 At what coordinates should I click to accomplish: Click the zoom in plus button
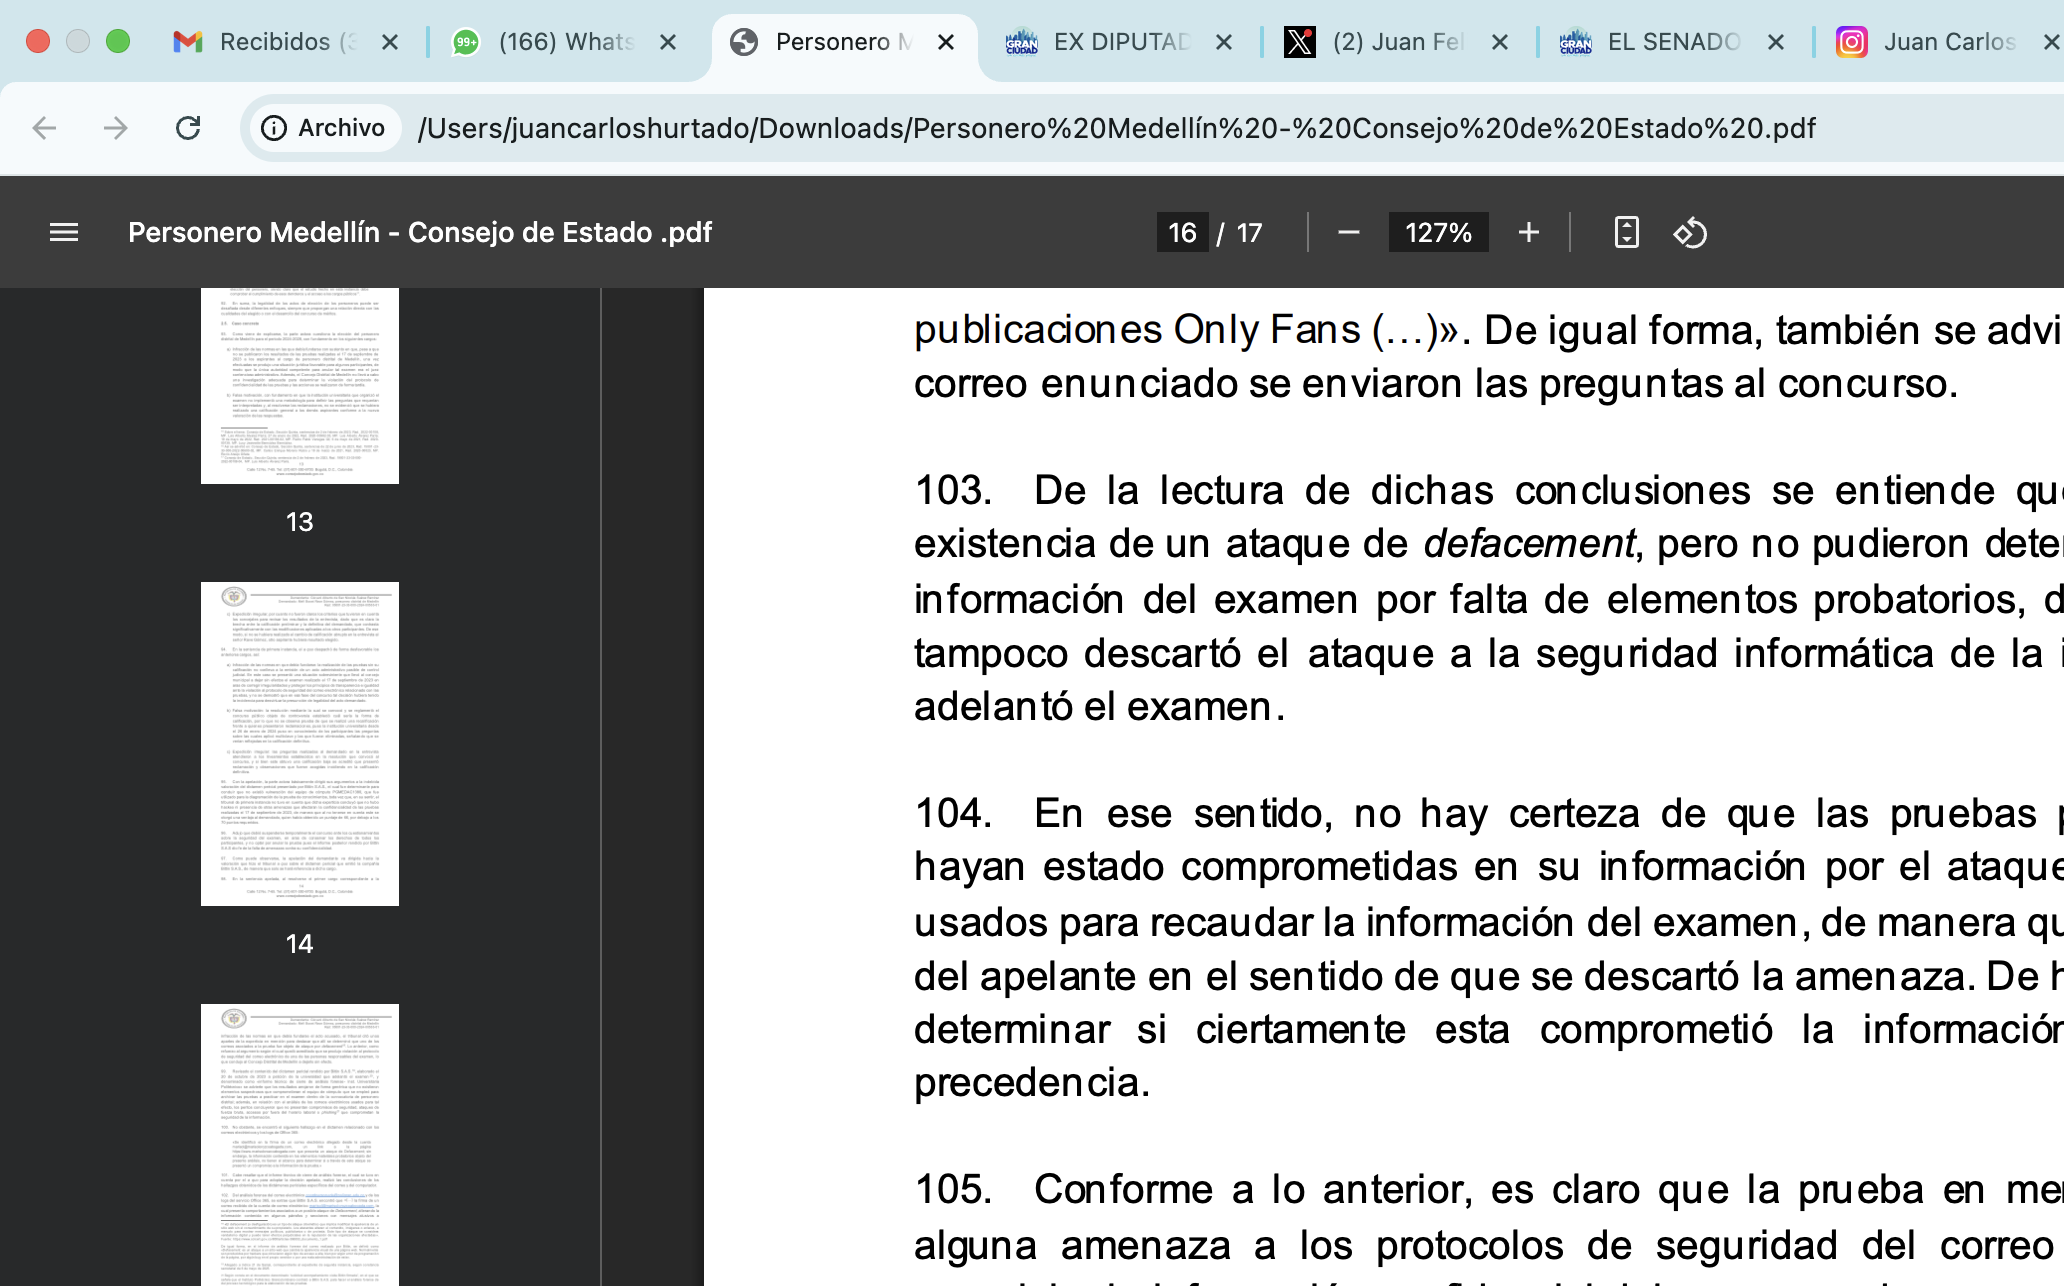click(x=1528, y=233)
